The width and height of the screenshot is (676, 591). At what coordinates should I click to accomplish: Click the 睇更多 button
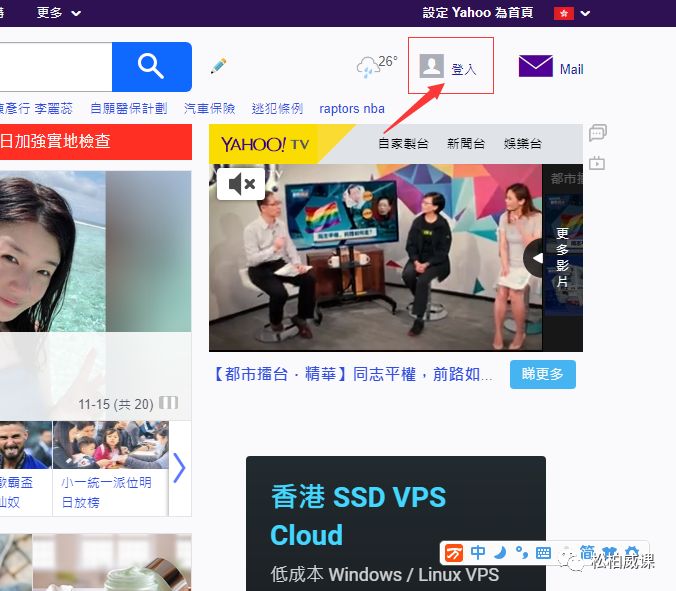click(x=543, y=374)
